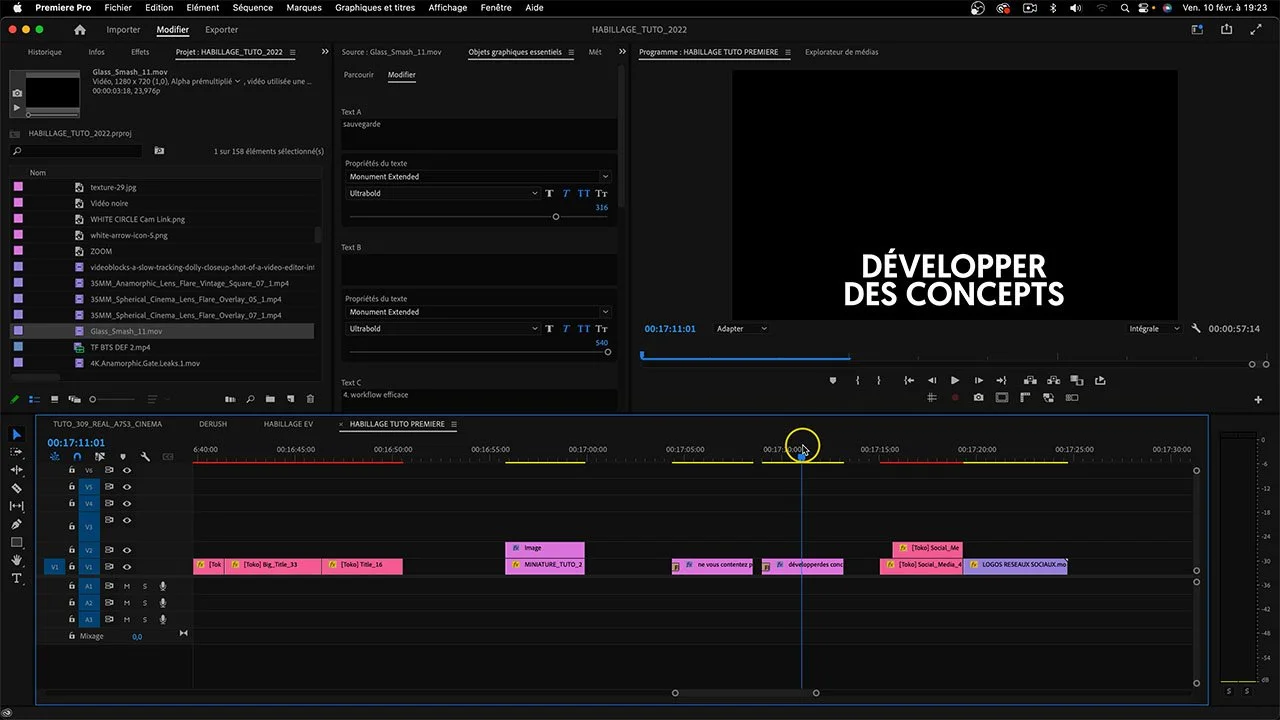This screenshot has height=720, width=1280.
Task: Click the Add Marker icon in Program monitor
Action: [x=832, y=380]
